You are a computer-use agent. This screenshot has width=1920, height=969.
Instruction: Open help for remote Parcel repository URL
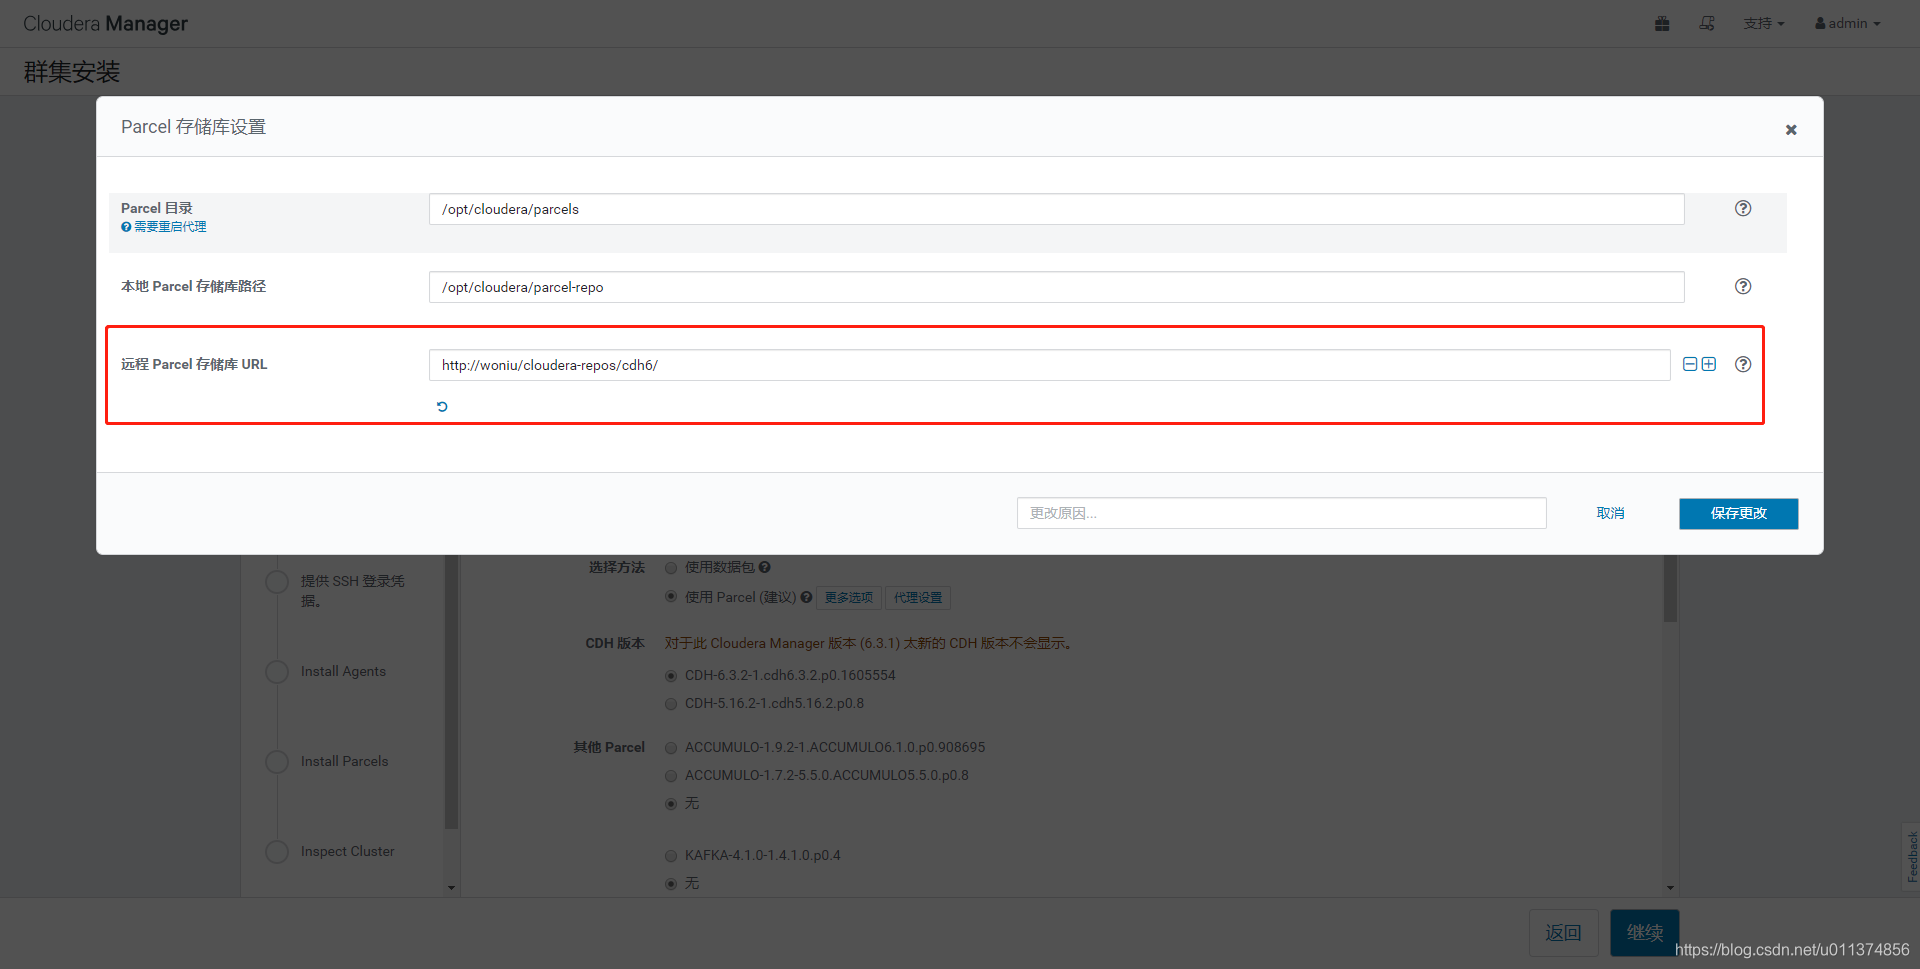(x=1743, y=364)
